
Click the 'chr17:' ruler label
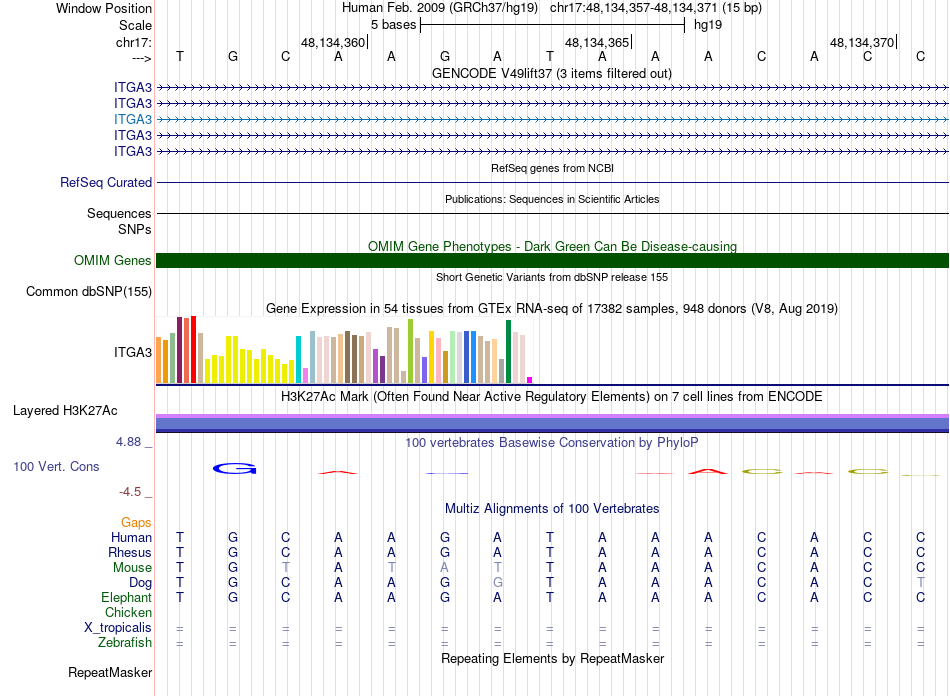click(x=133, y=42)
